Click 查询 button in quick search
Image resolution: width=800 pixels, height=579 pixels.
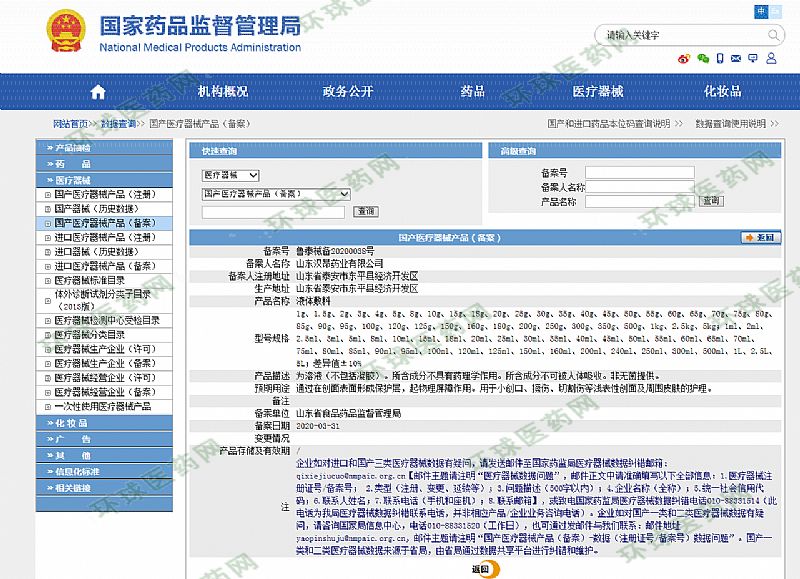365,212
